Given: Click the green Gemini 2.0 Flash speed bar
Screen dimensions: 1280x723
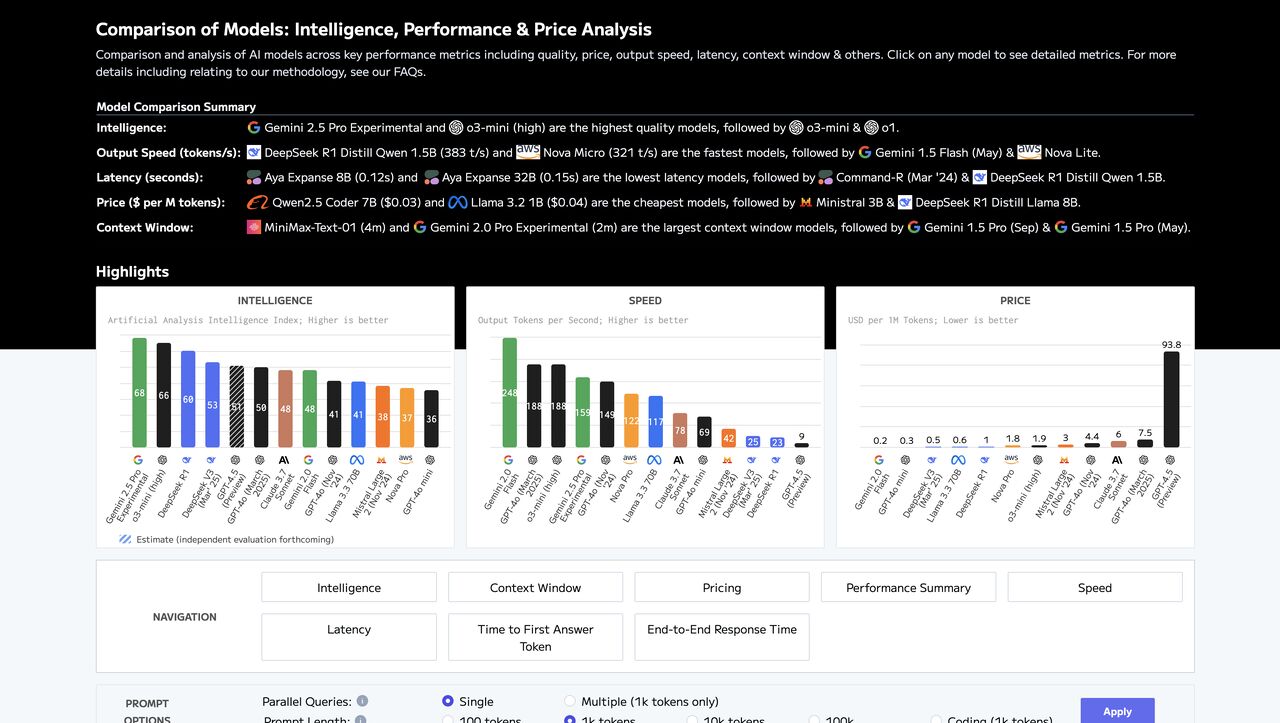Looking at the screenshot, I should (x=509, y=392).
